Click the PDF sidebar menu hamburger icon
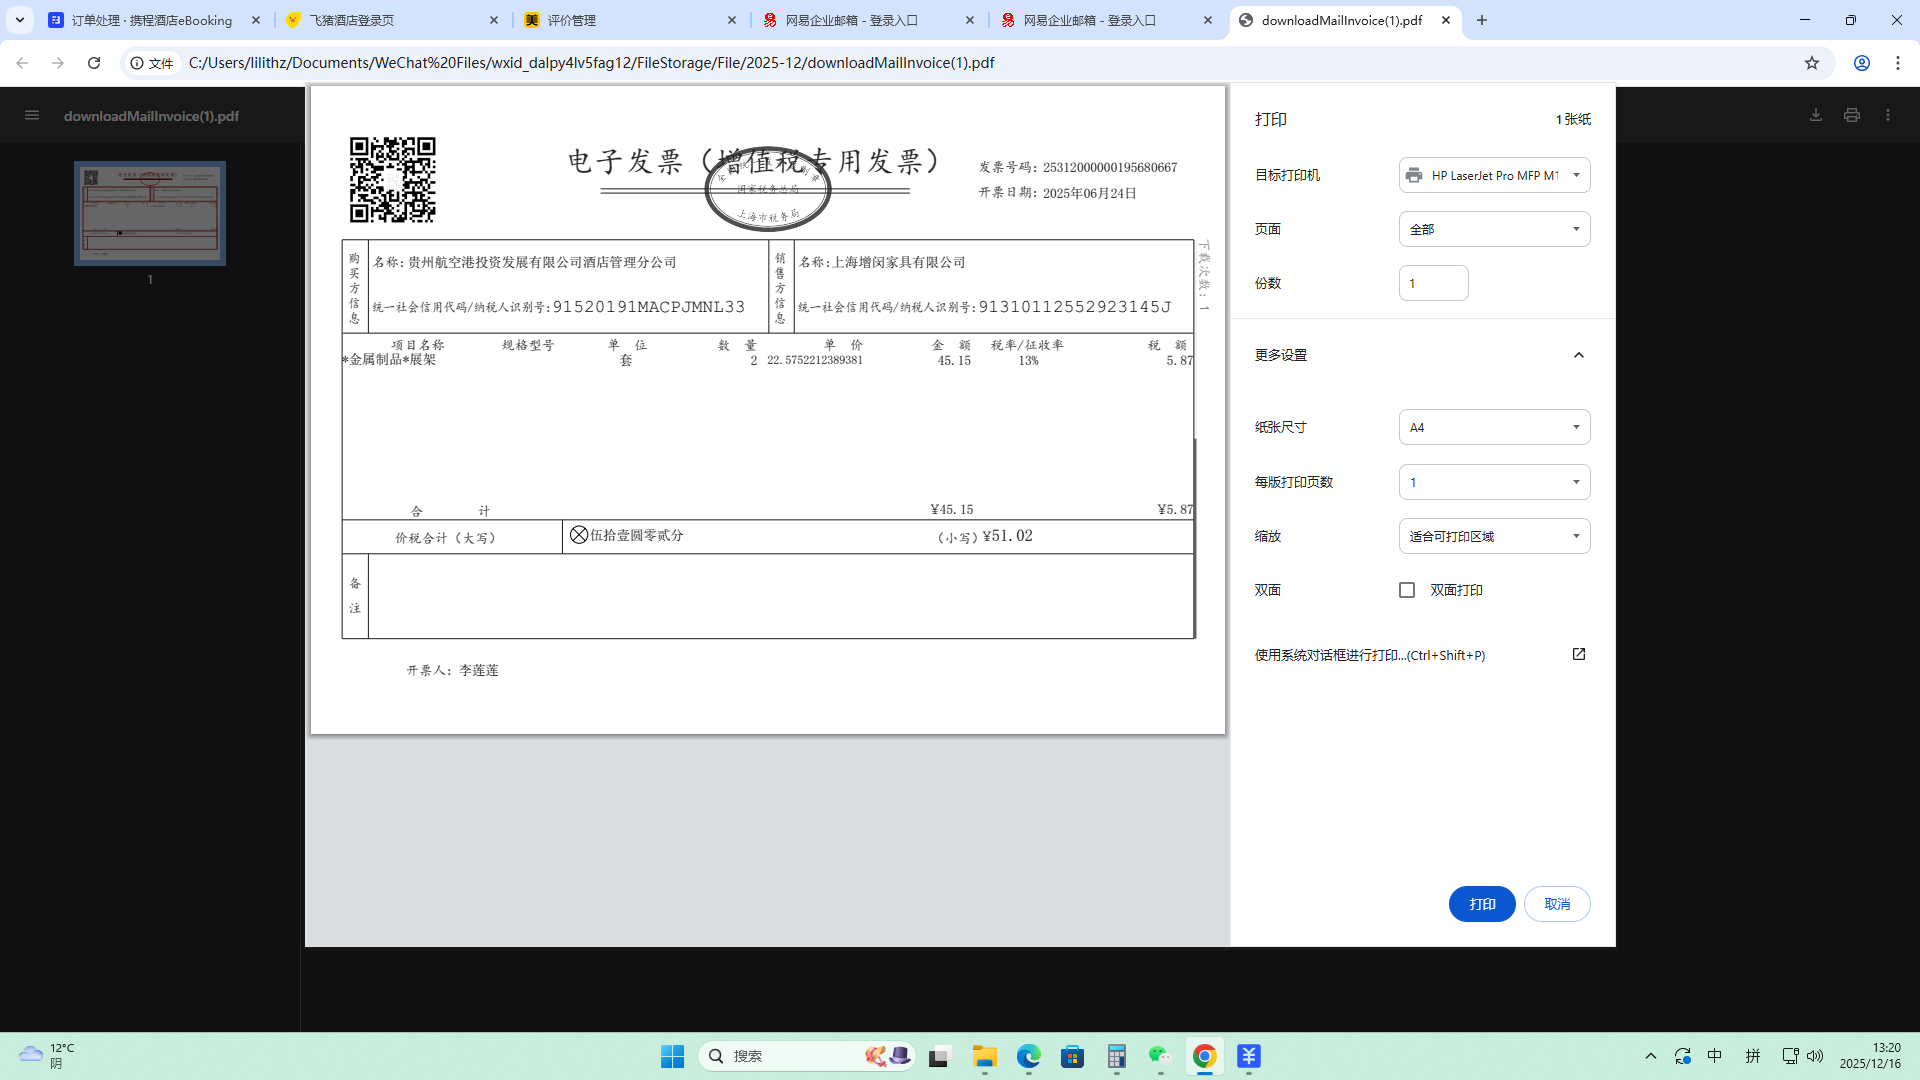Image resolution: width=1920 pixels, height=1080 pixels. (32, 115)
